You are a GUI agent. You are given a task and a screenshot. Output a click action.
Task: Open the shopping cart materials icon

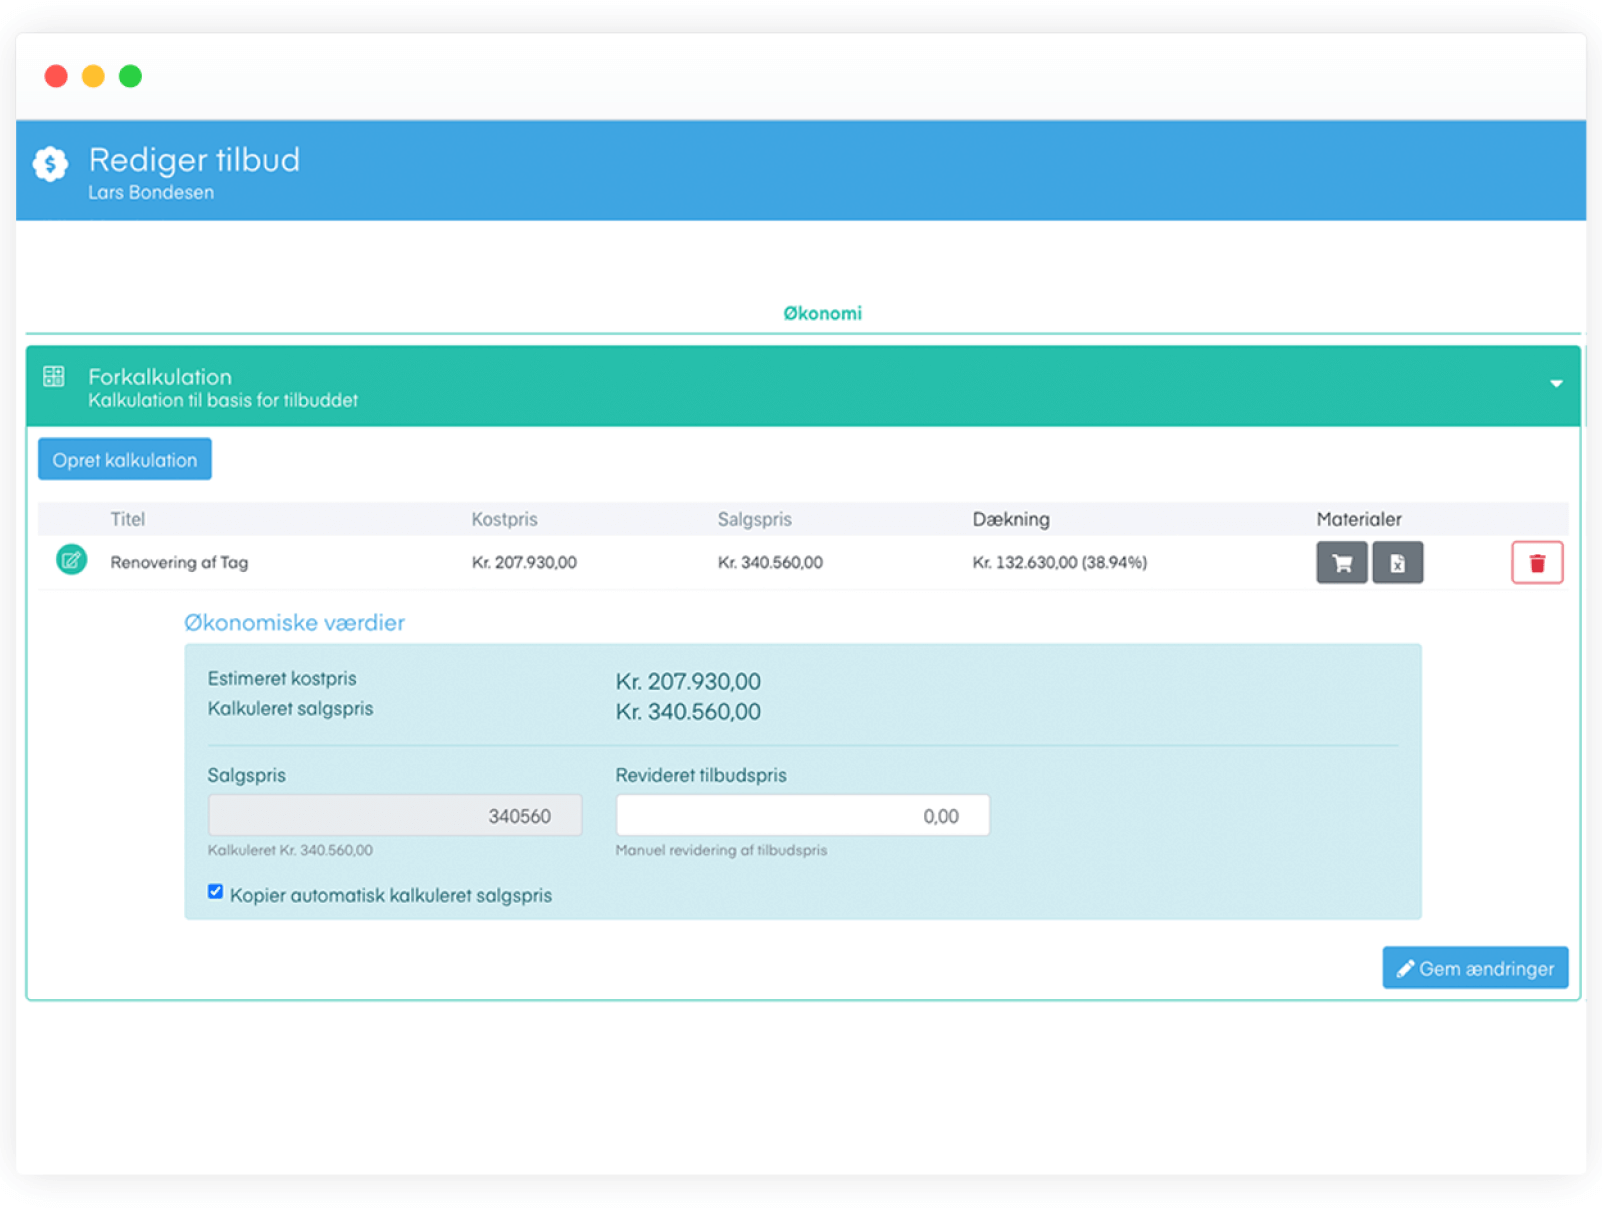pyautogui.click(x=1341, y=563)
